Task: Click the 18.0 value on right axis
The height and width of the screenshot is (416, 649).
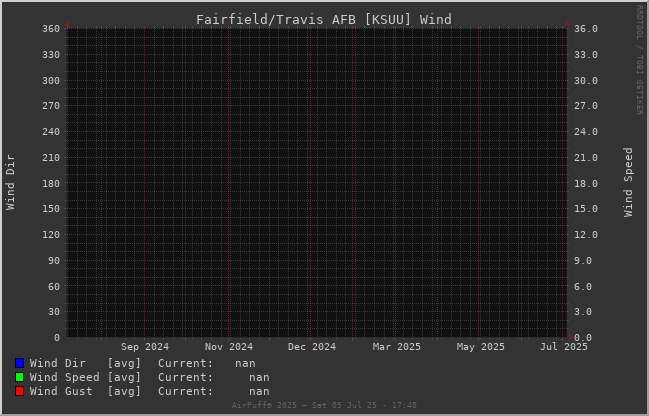Action: (586, 183)
